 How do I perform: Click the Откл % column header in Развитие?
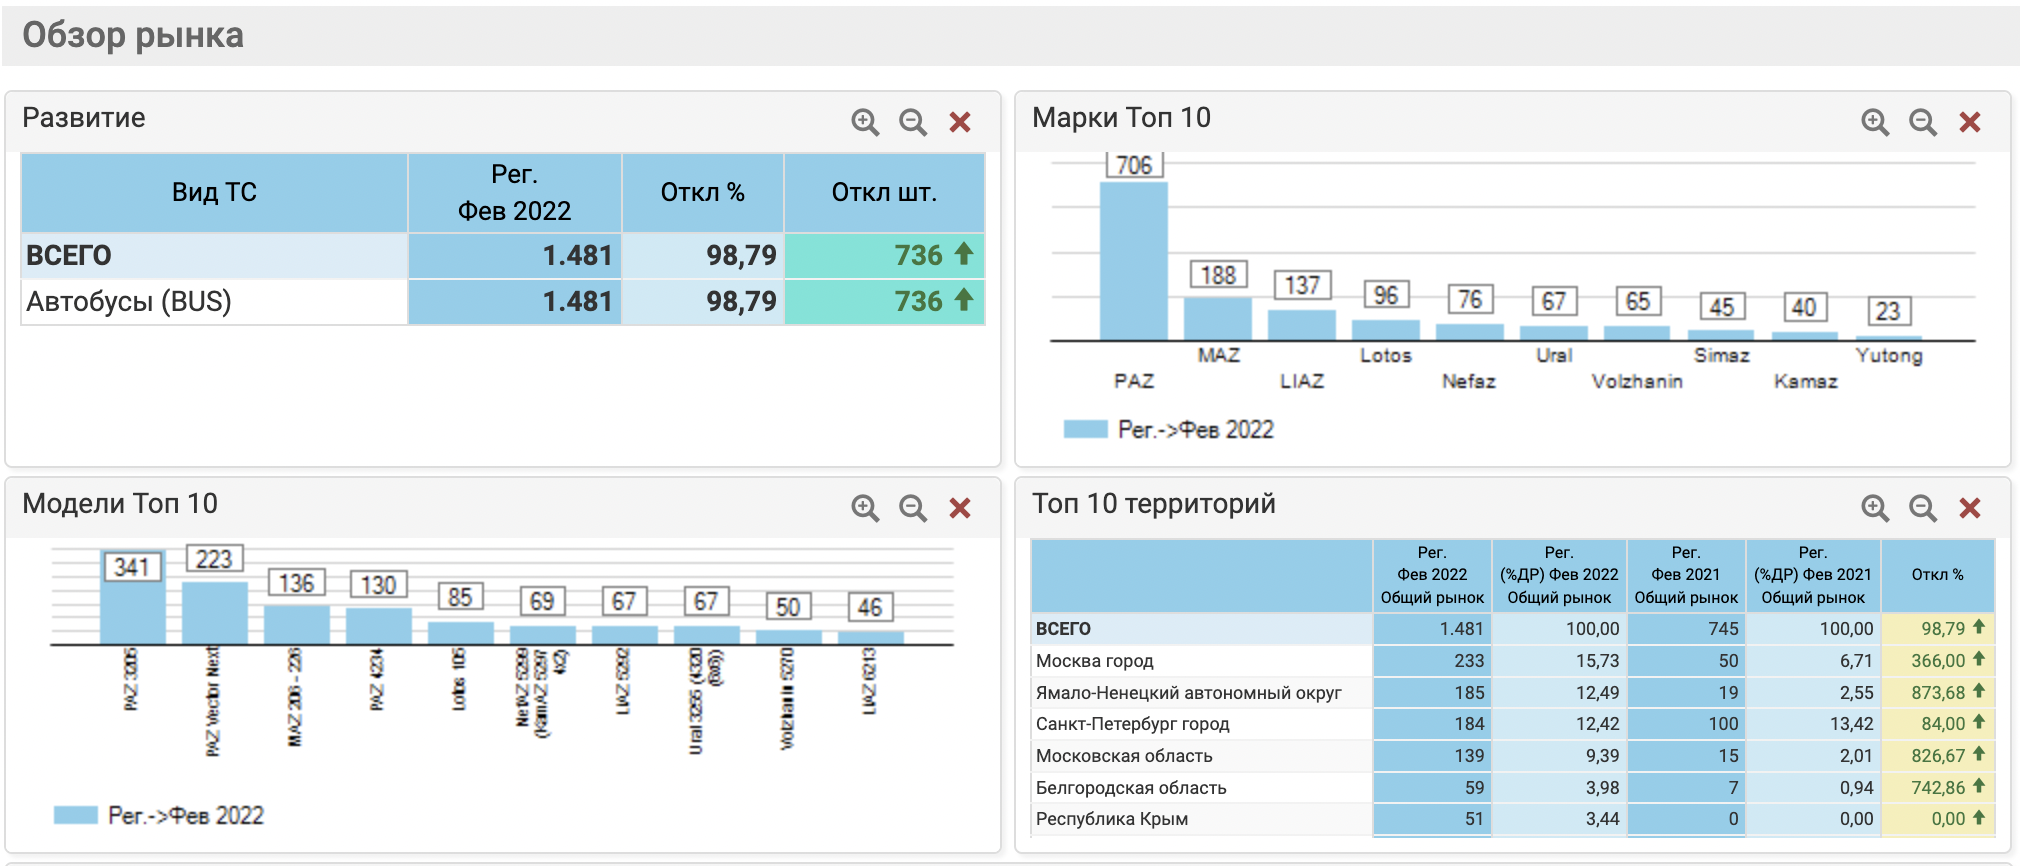coord(702,192)
